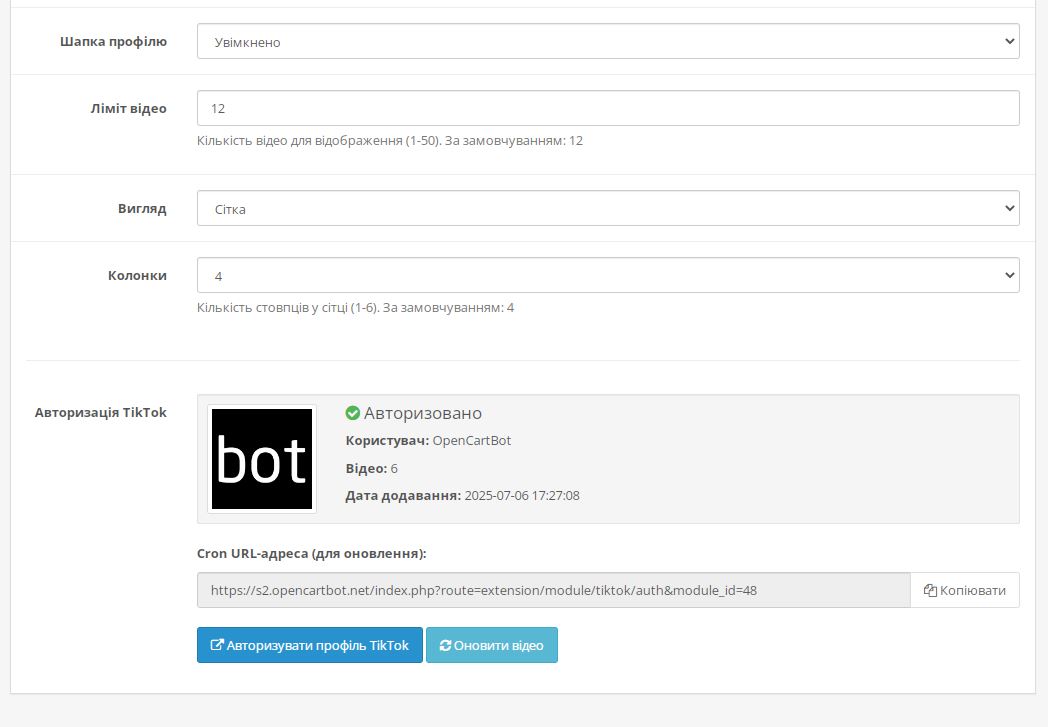
Task: Click the Шапка профілю label
Action: (x=113, y=41)
